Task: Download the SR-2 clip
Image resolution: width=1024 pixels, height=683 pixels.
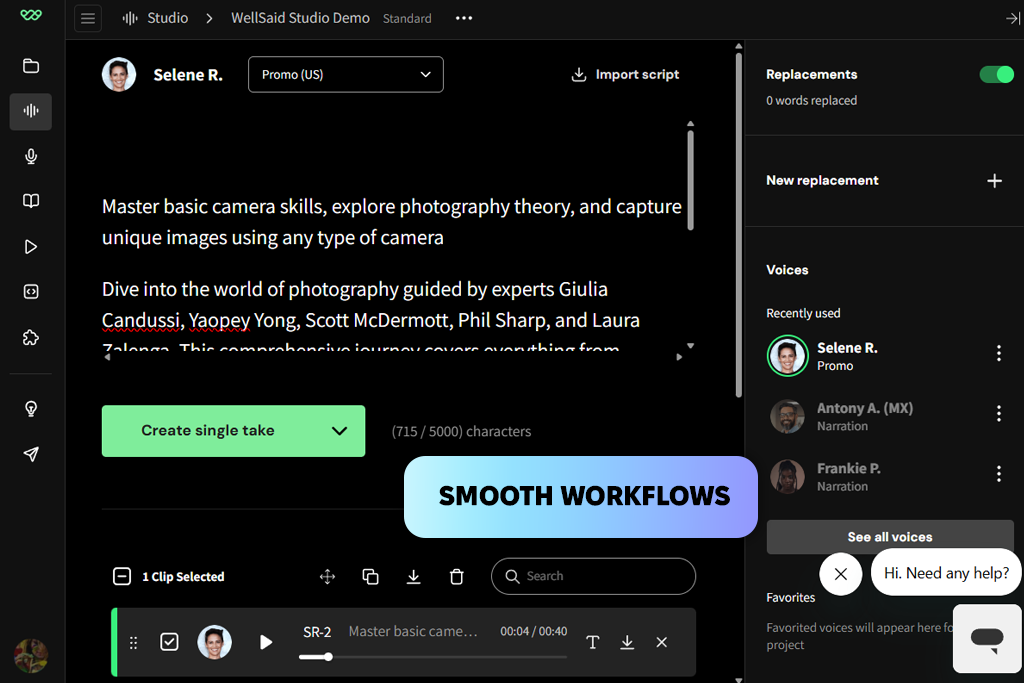Action: pyautogui.click(x=627, y=643)
